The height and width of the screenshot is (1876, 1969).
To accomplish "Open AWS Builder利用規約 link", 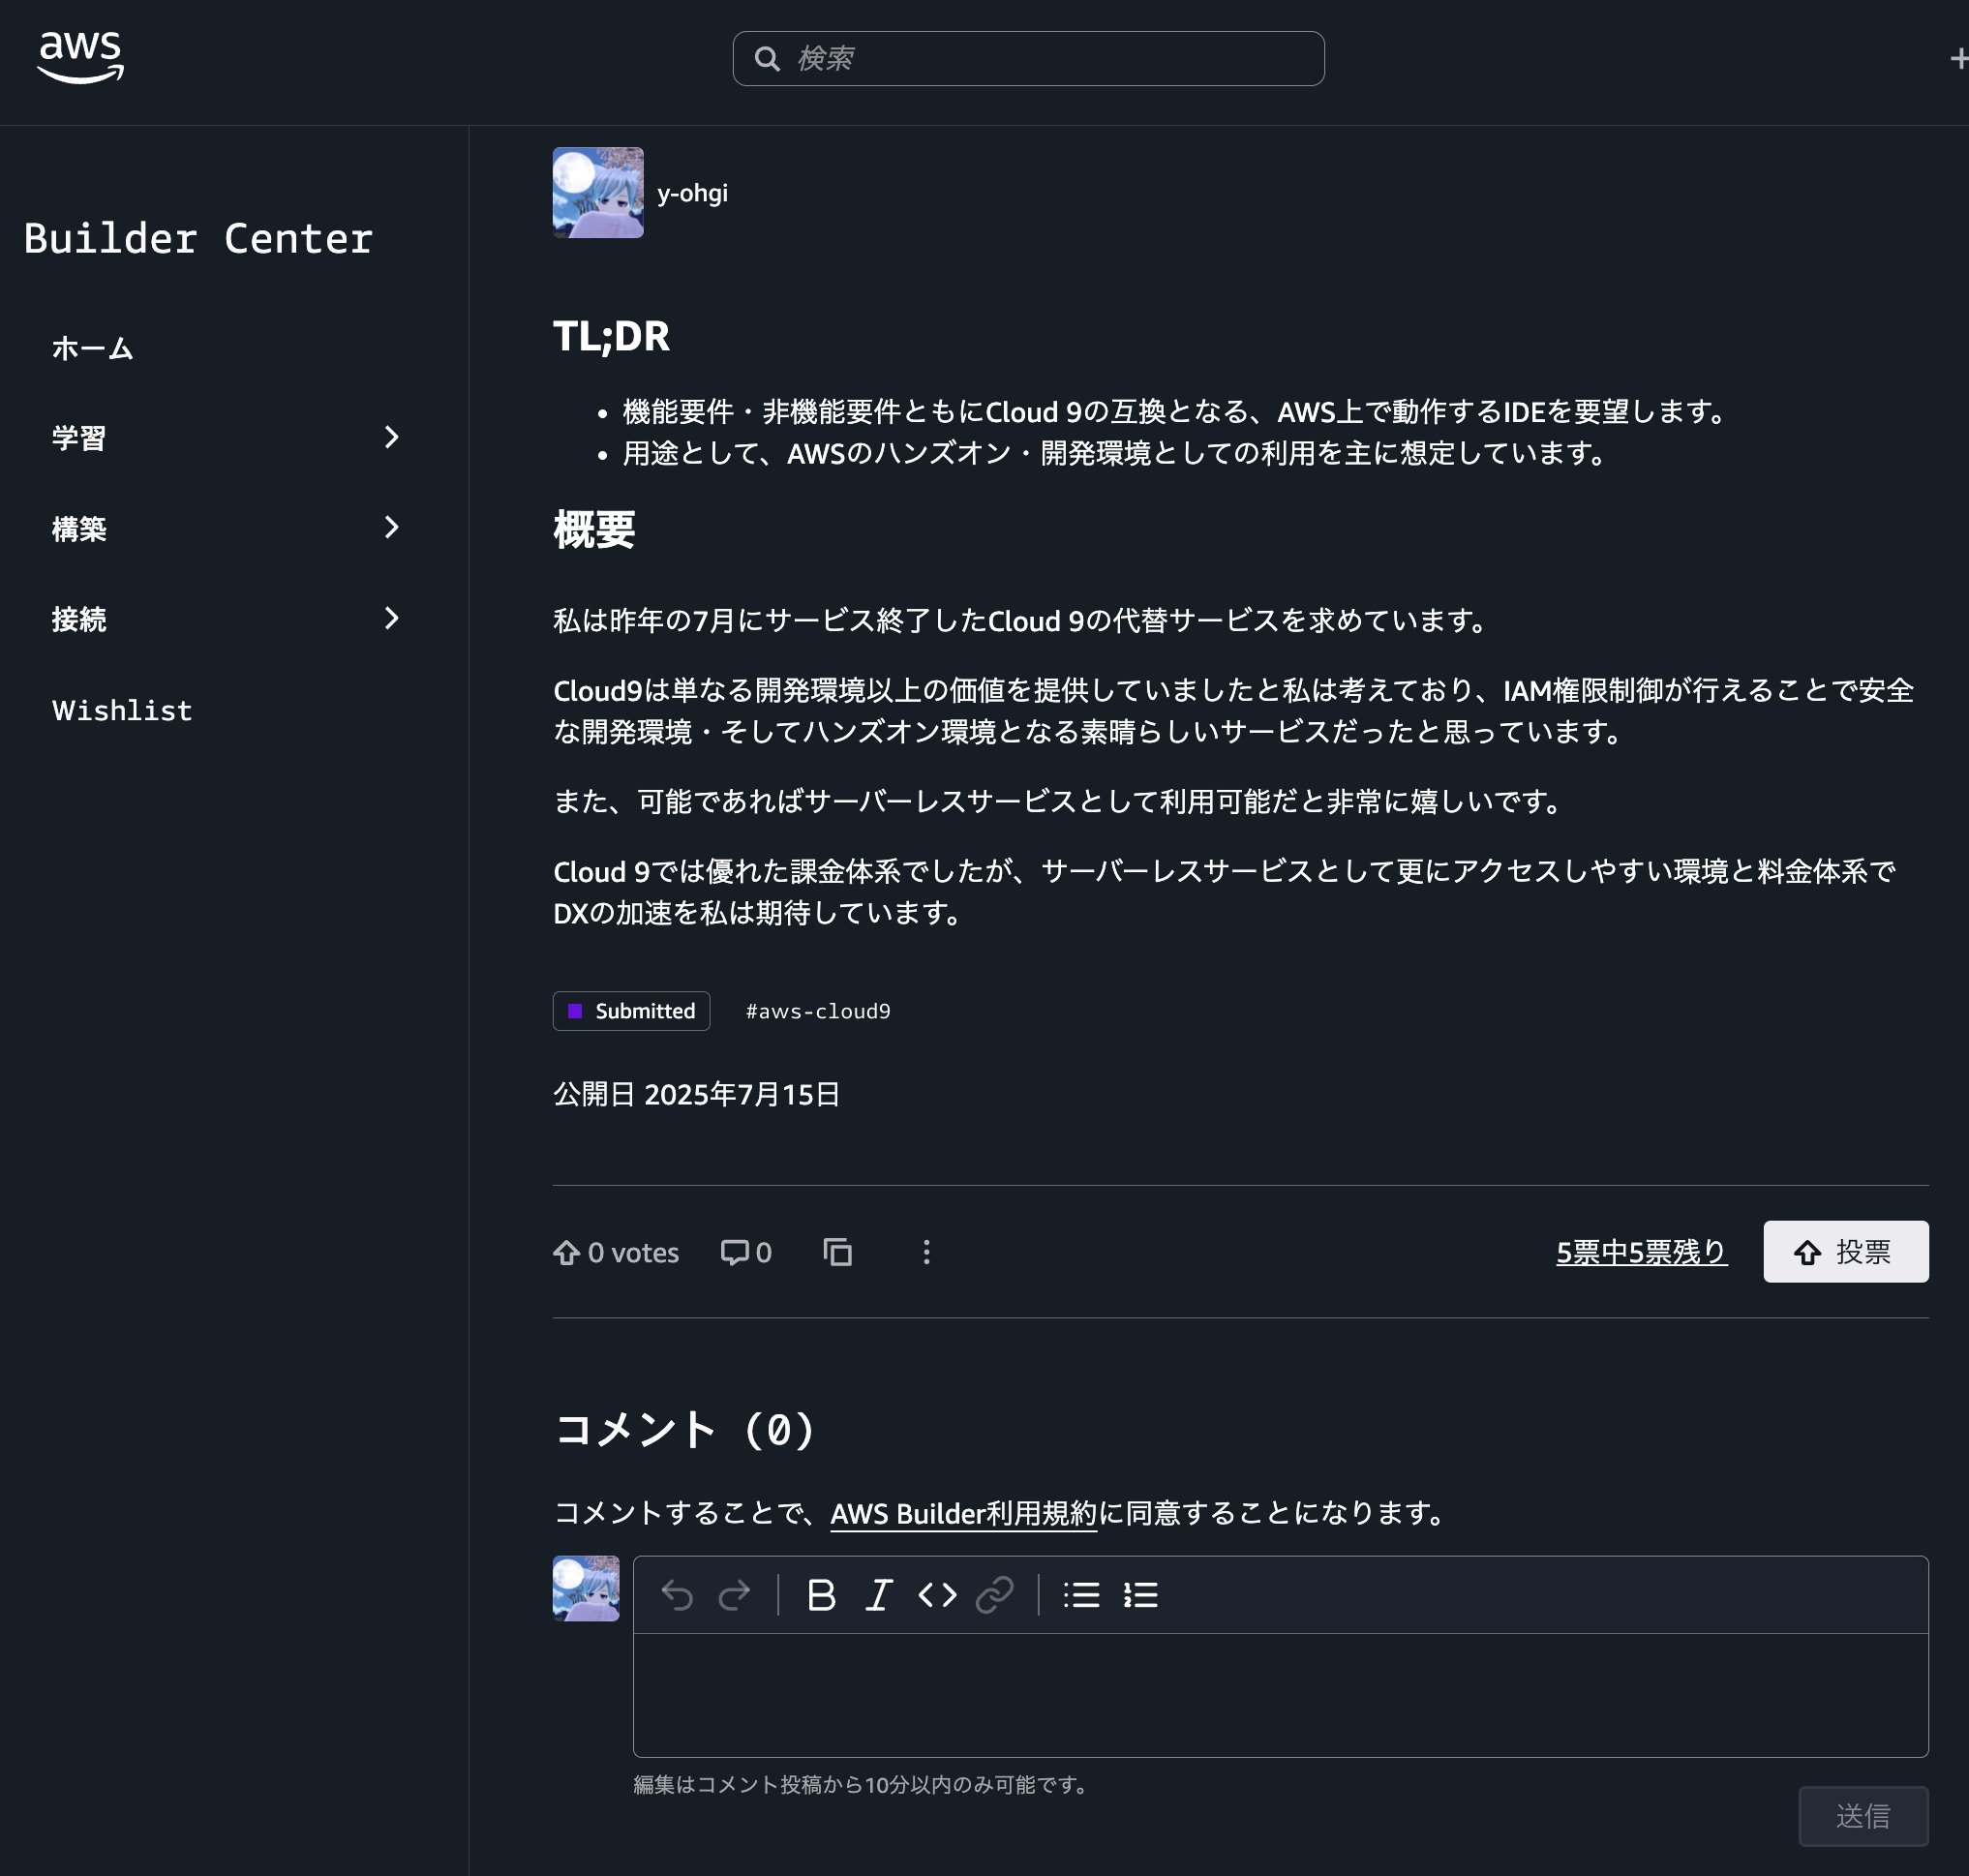I will tap(963, 1513).
